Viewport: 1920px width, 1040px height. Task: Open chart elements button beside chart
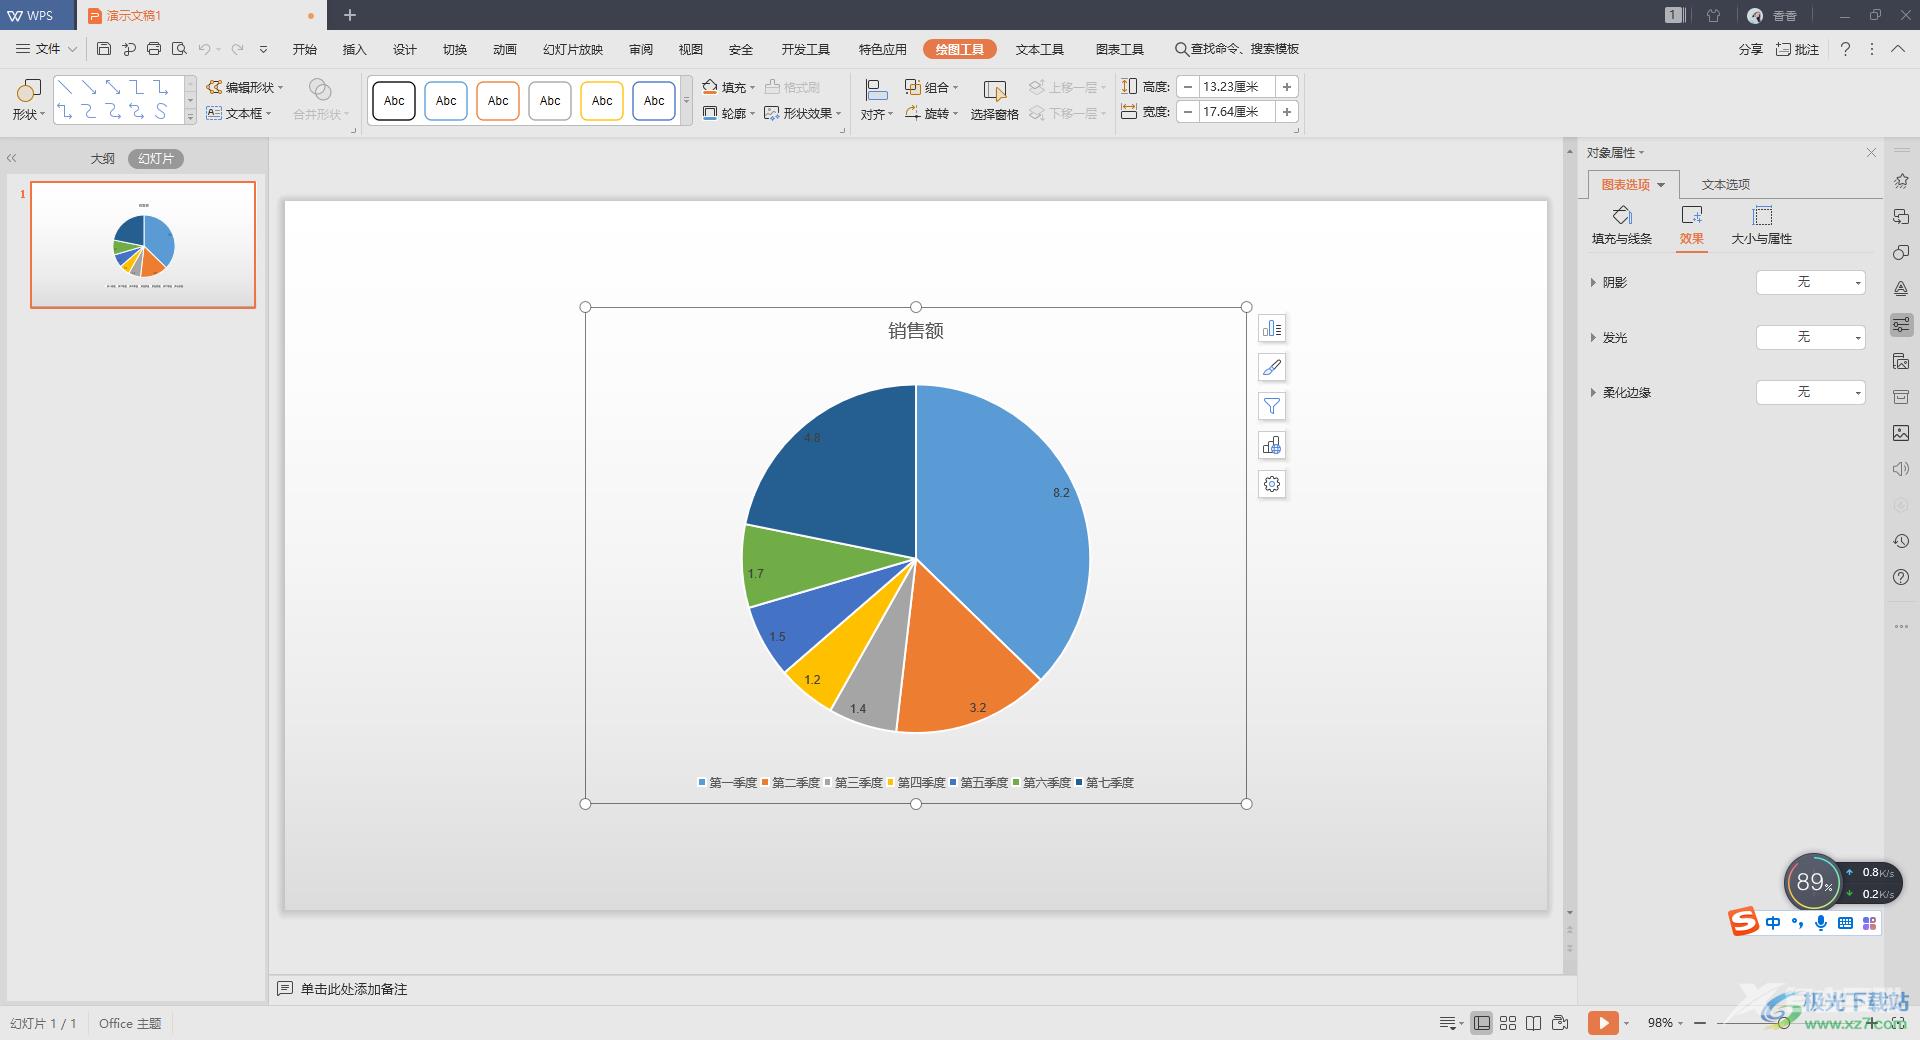coord(1272,328)
